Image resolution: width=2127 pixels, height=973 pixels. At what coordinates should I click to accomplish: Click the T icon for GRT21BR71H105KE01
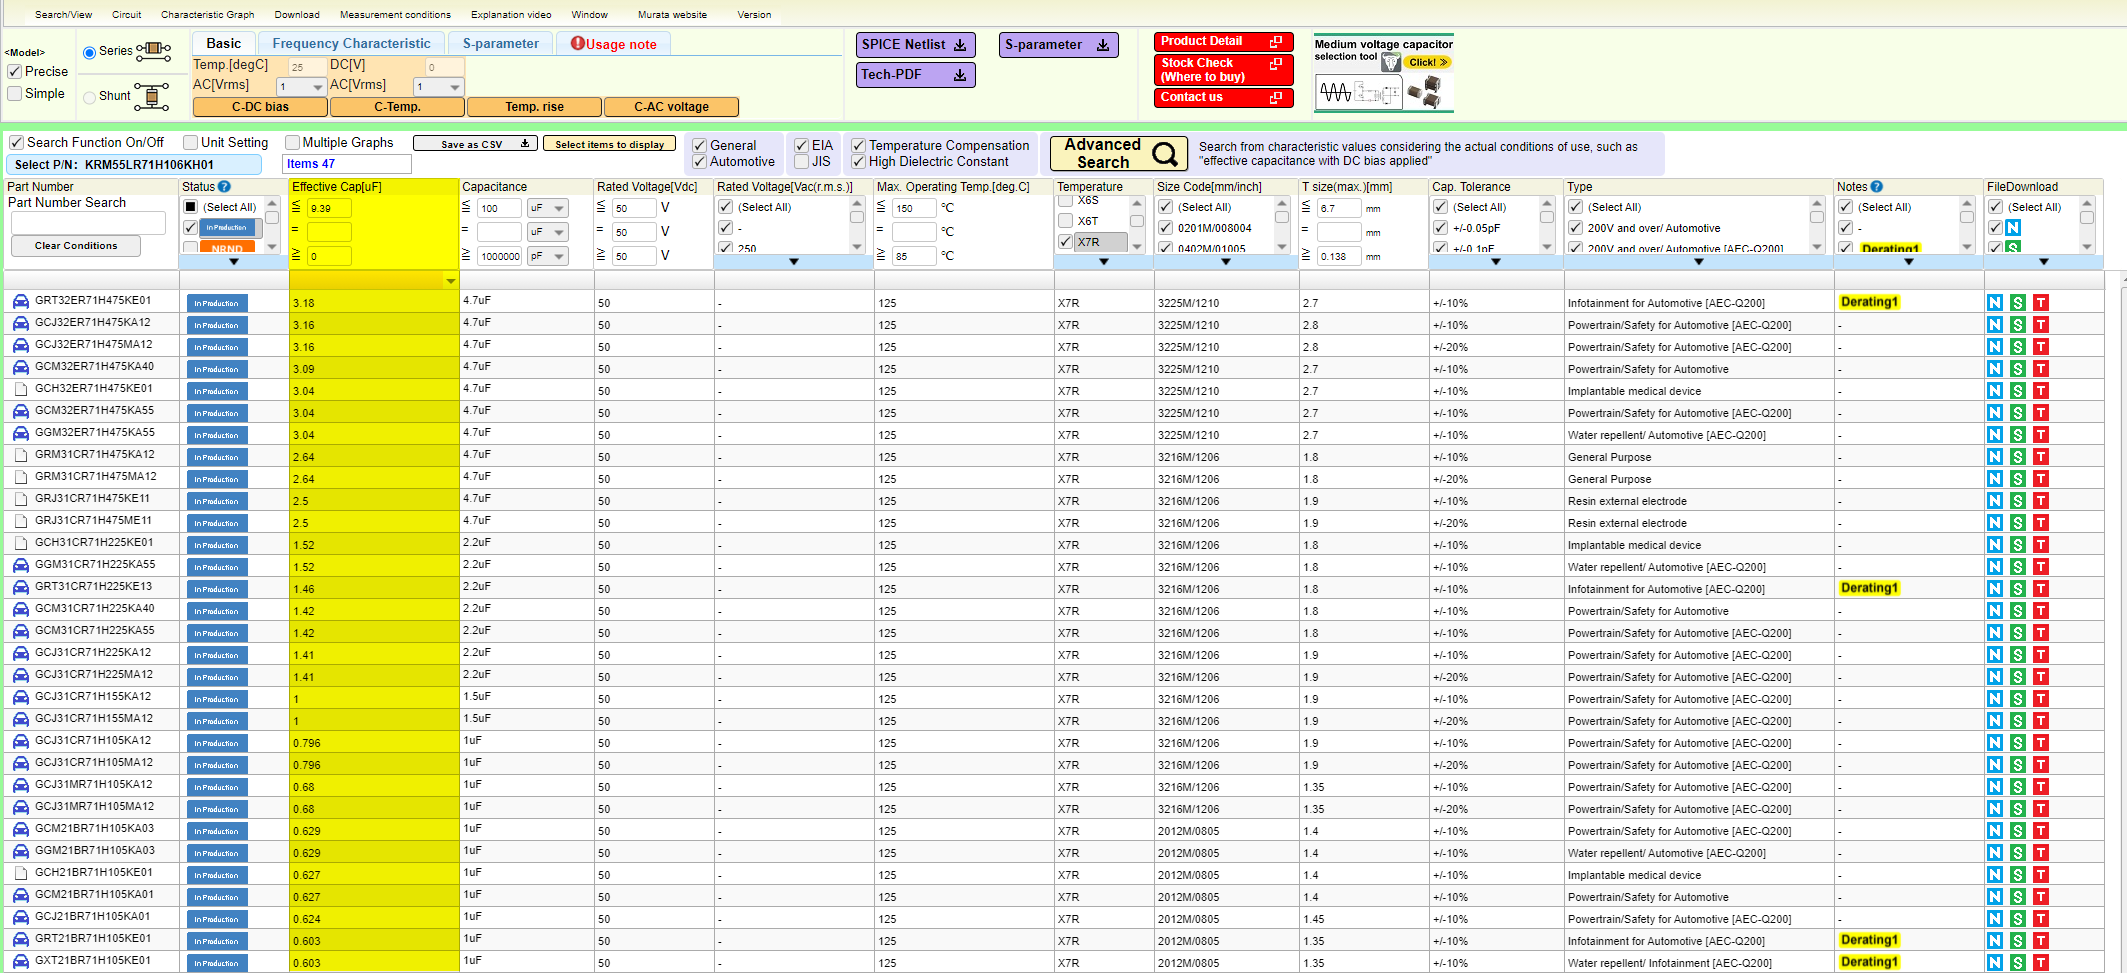tap(2041, 940)
